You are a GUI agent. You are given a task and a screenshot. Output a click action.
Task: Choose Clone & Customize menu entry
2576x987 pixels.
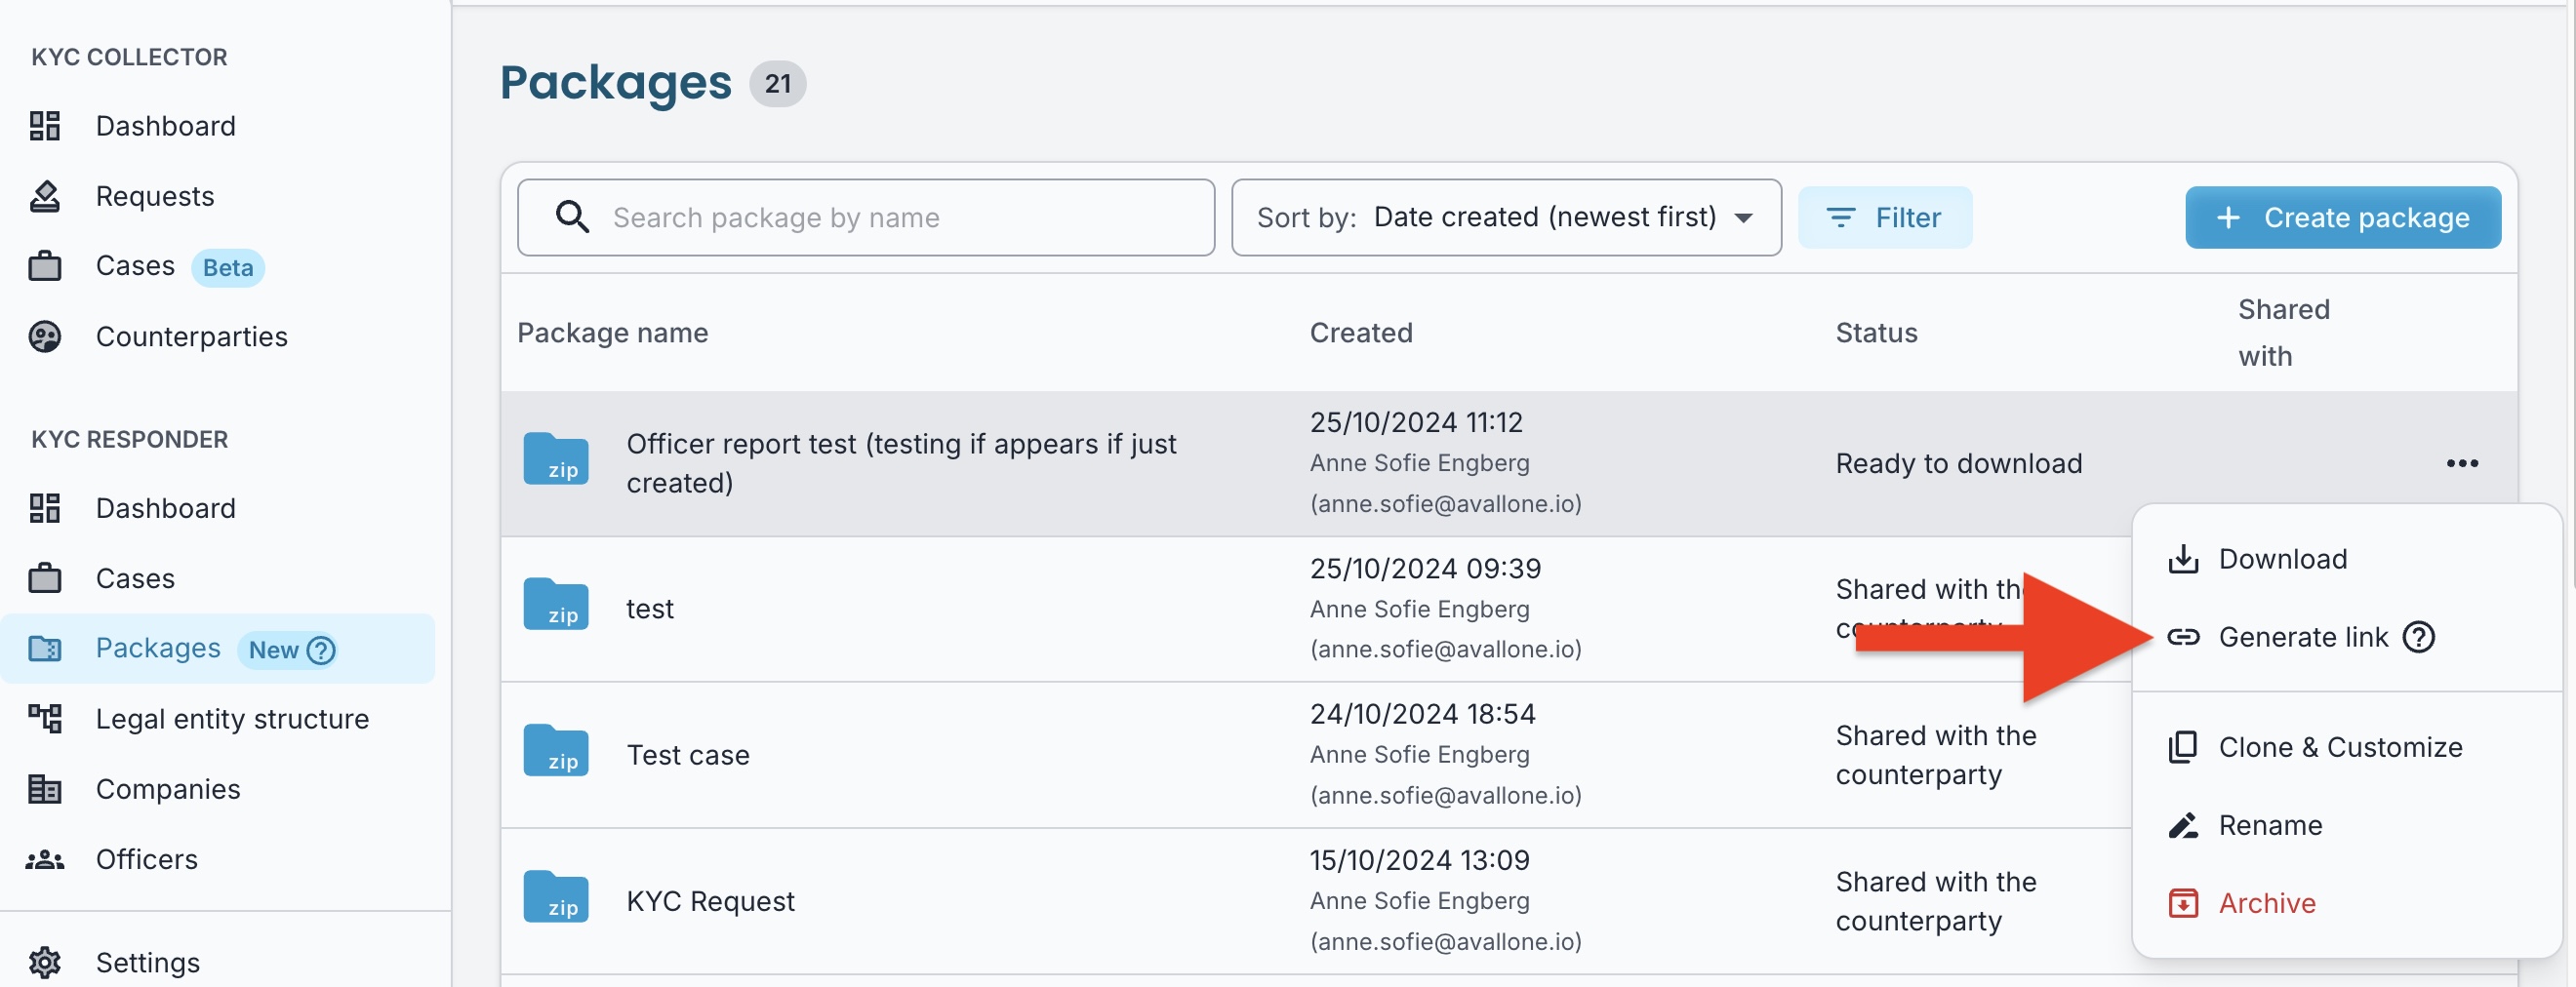tap(2347, 747)
